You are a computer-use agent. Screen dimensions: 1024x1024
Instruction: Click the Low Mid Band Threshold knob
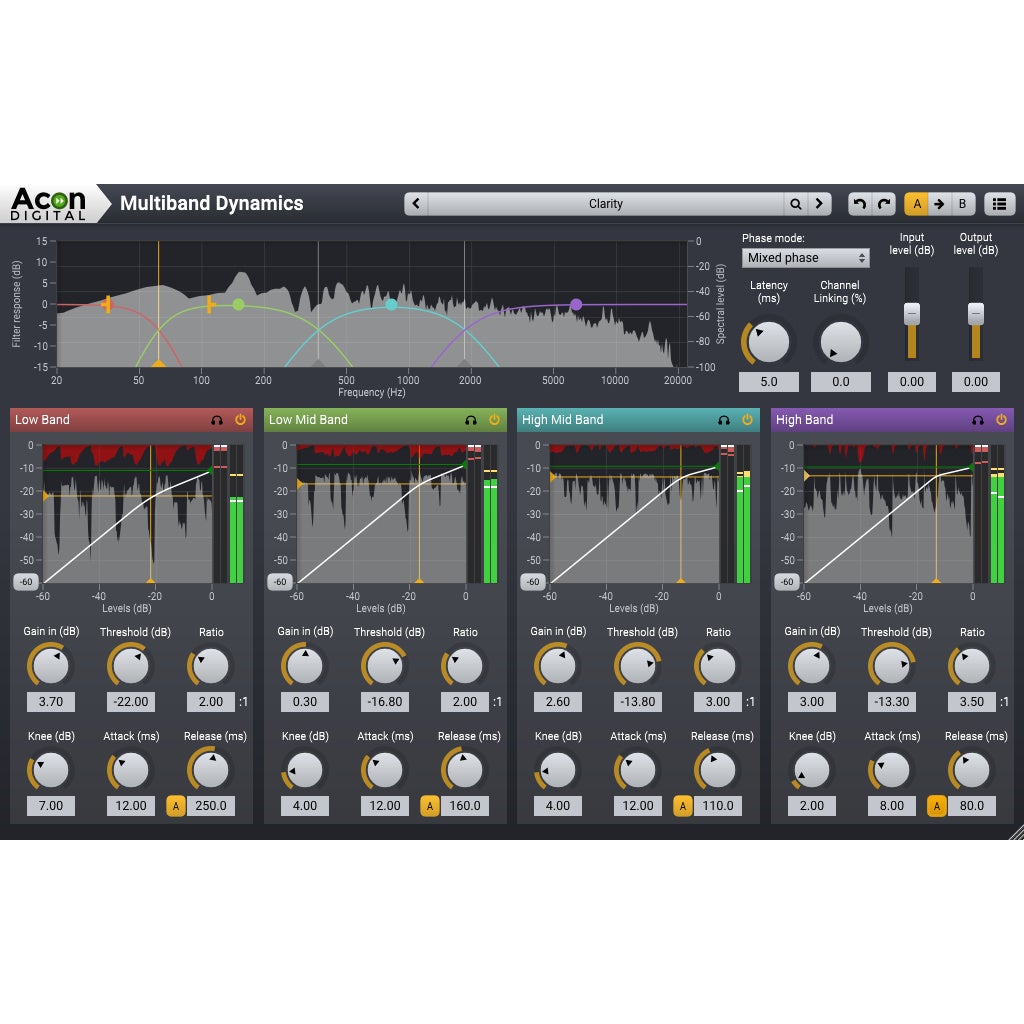(385, 666)
